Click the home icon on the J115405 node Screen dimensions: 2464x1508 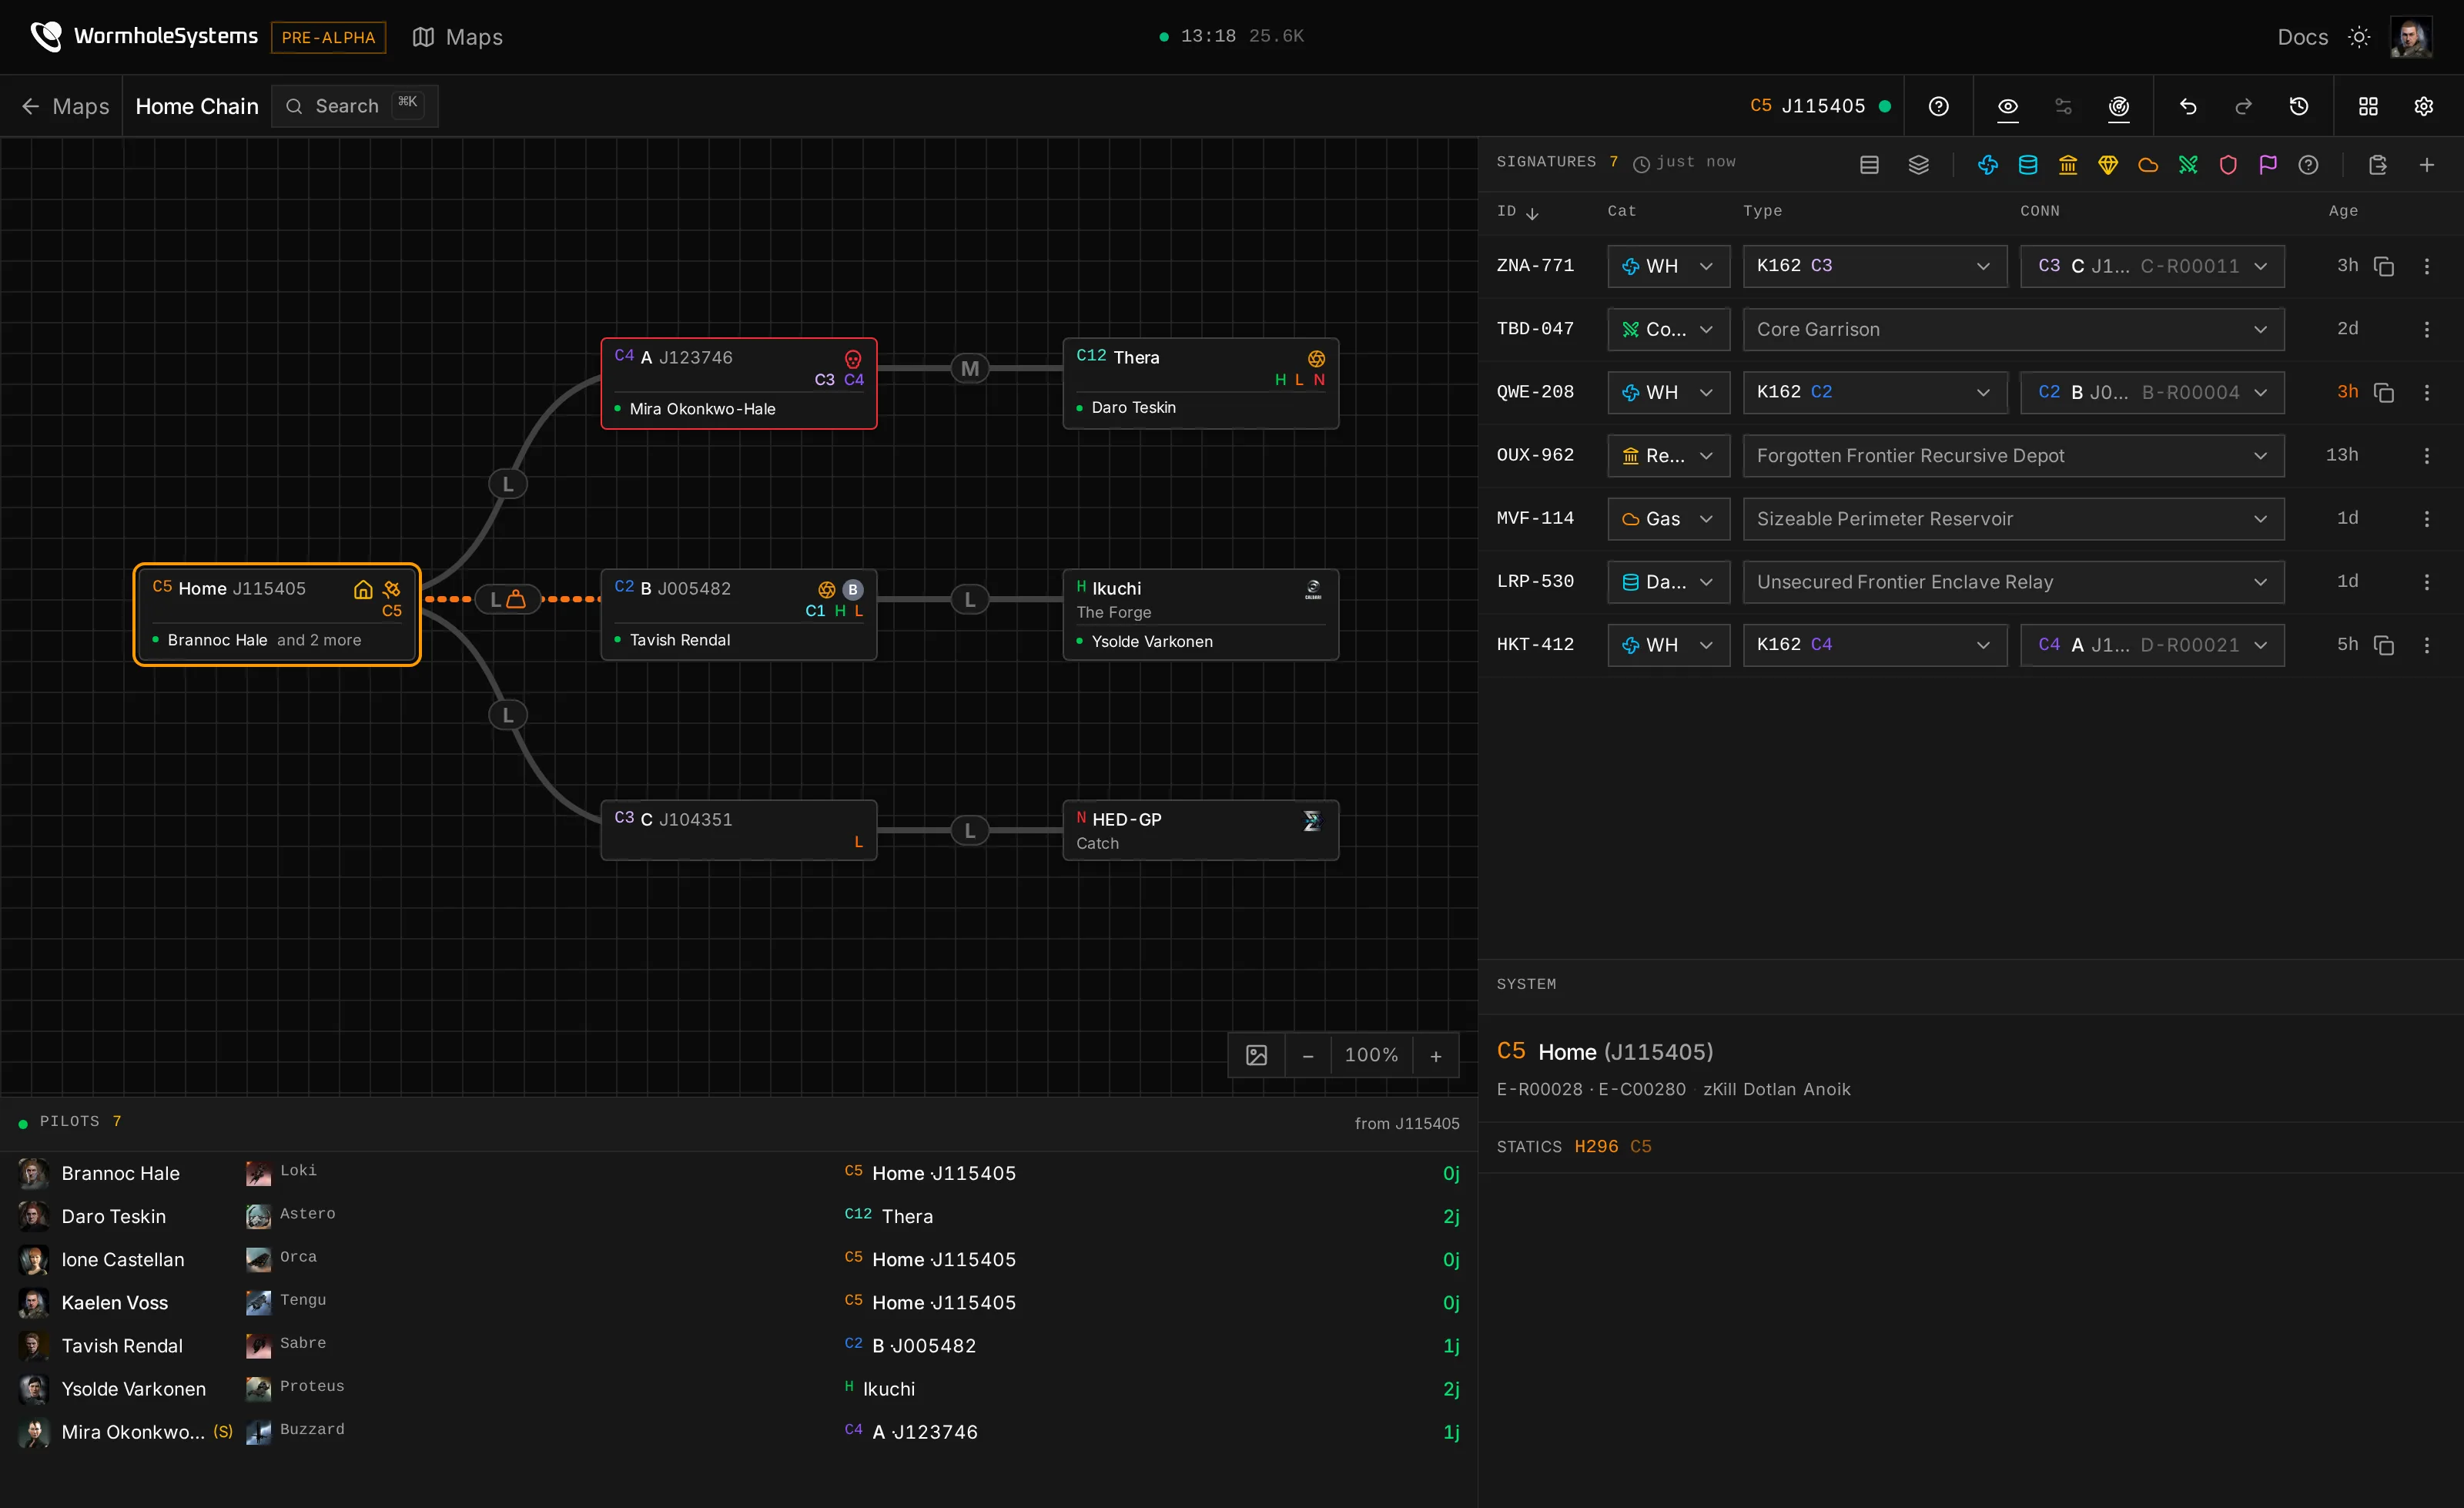click(x=363, y=589)
